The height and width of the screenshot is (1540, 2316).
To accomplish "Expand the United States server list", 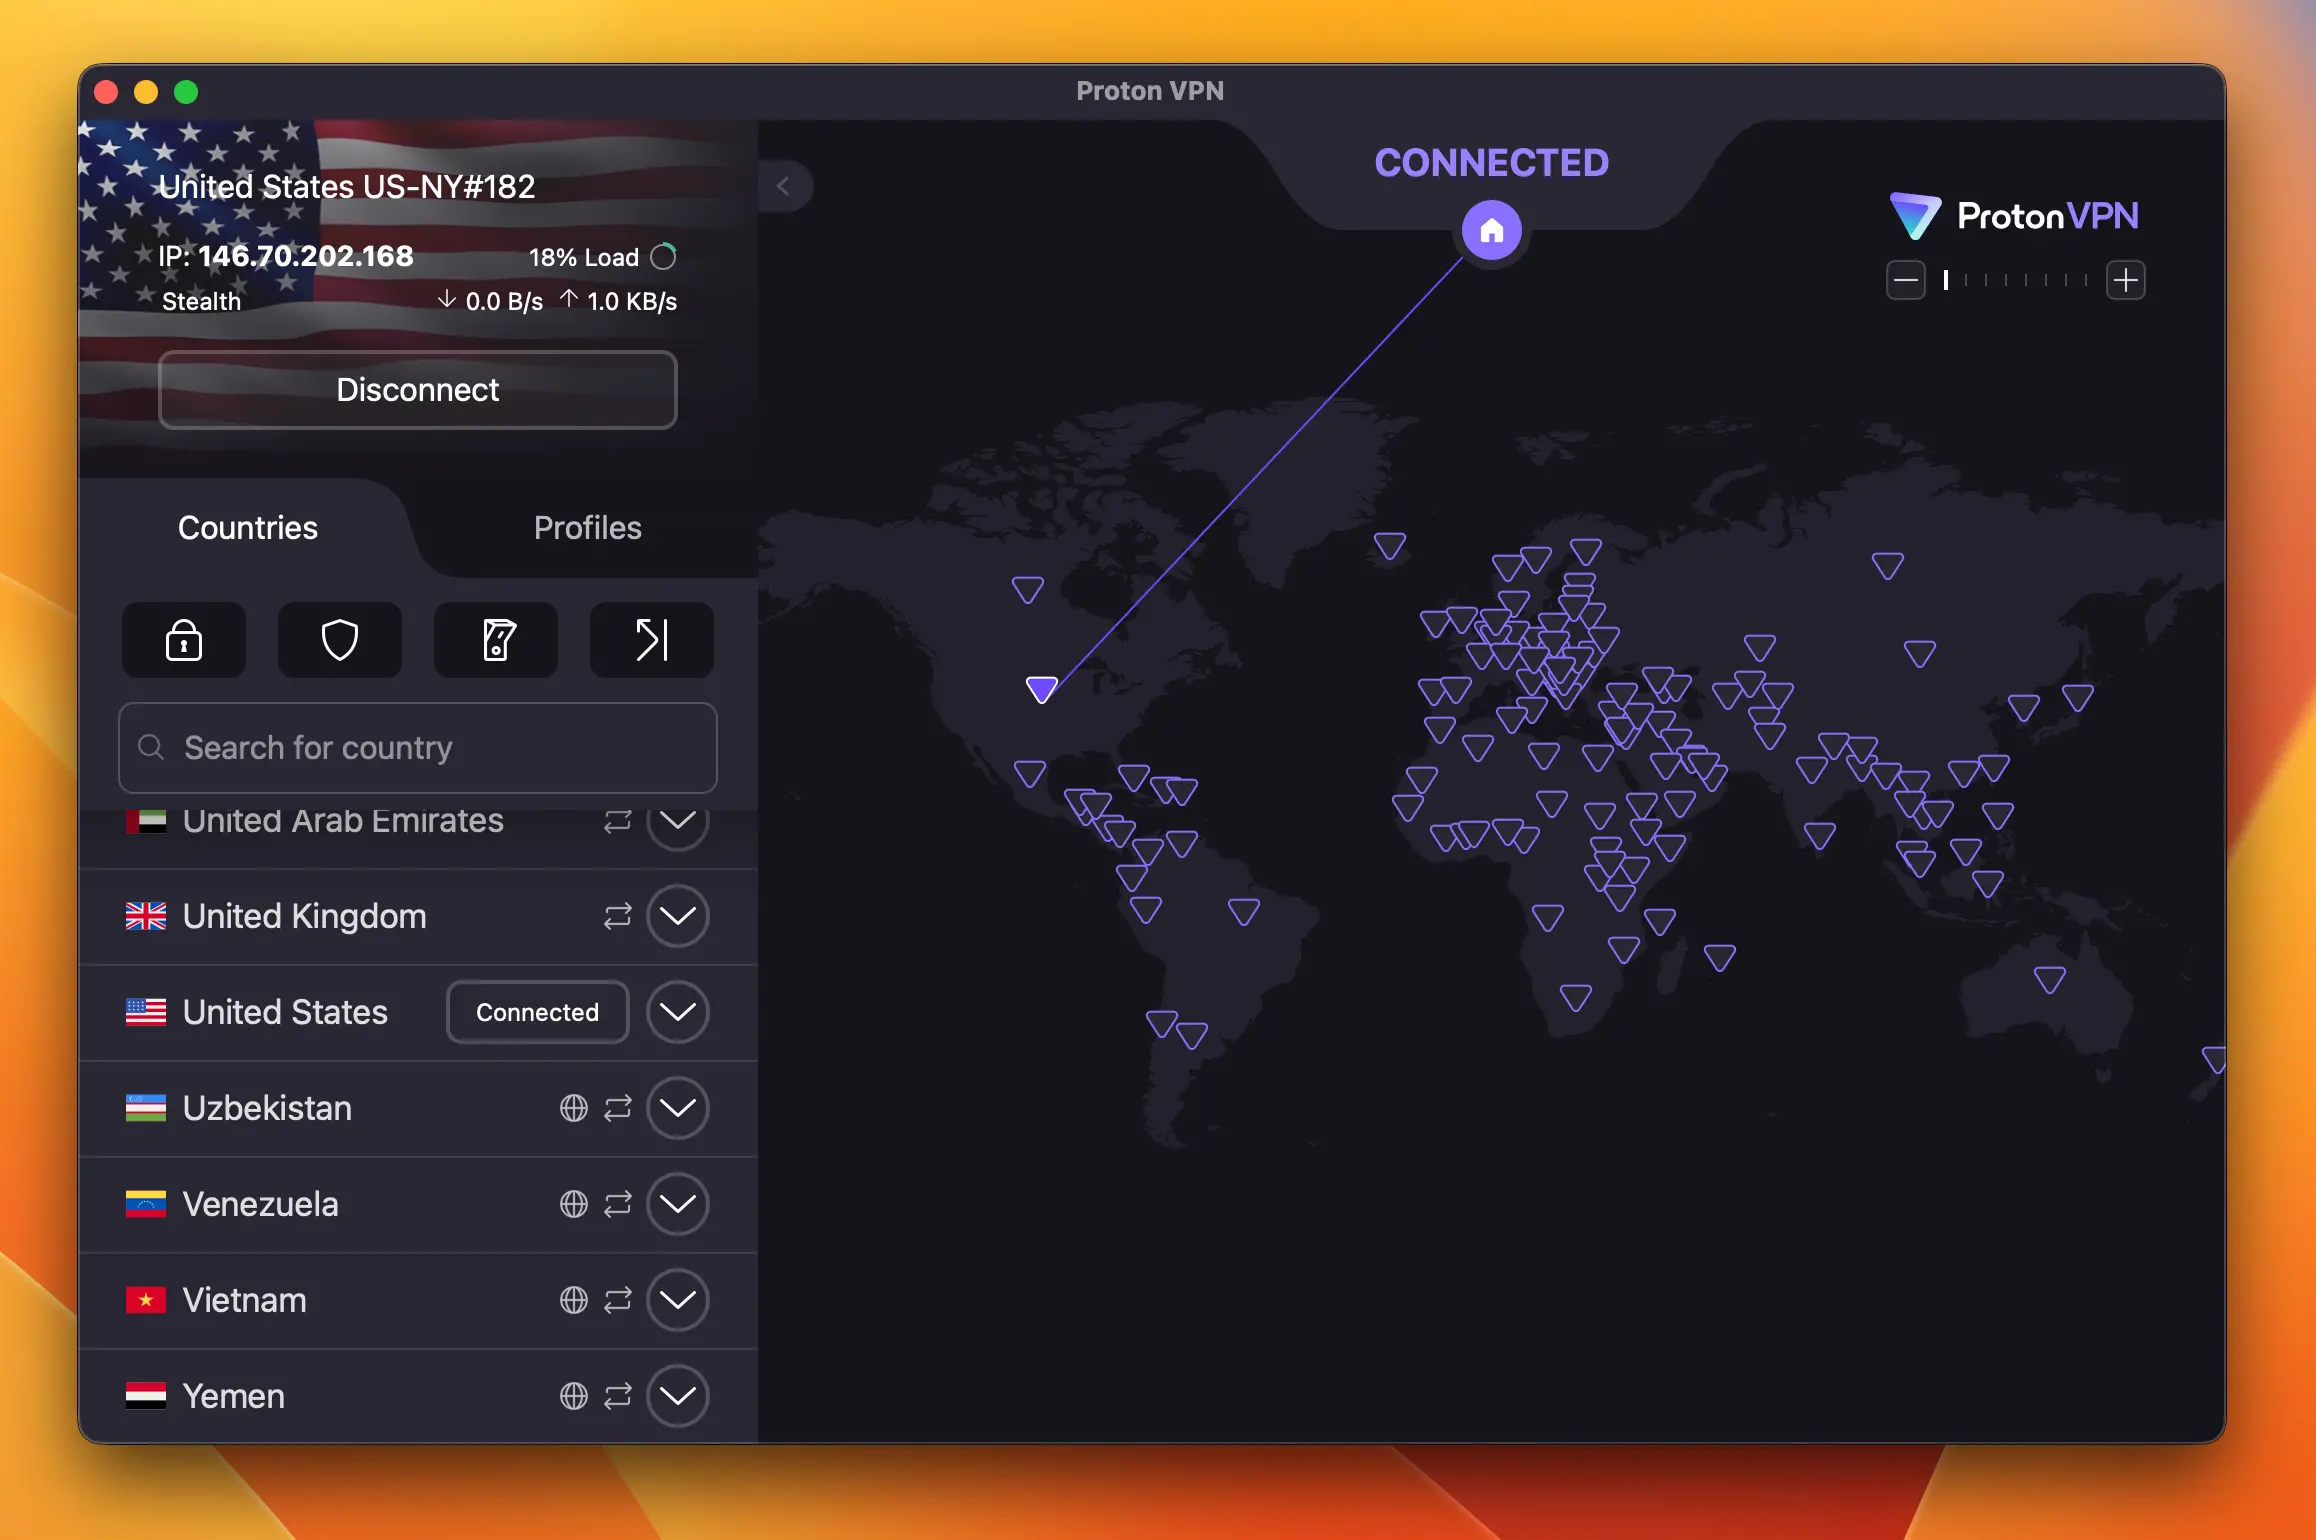I will click(678, 1012).
